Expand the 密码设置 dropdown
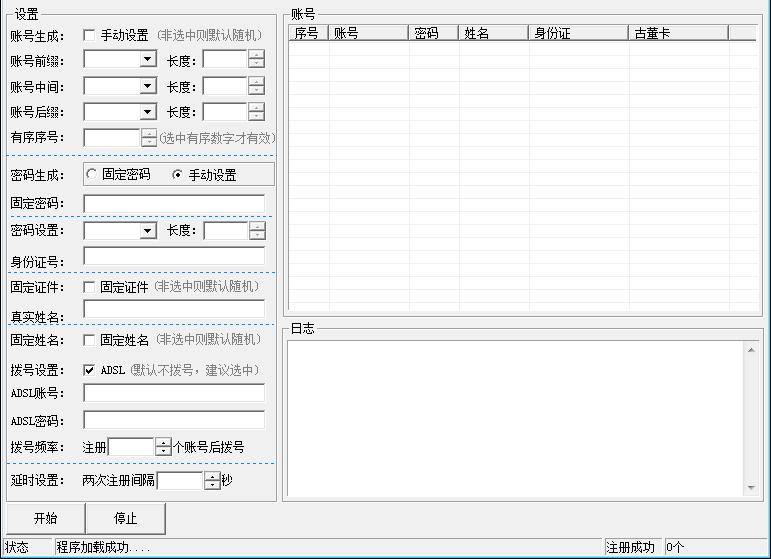 pyautogui.click(x=148, y=231)
